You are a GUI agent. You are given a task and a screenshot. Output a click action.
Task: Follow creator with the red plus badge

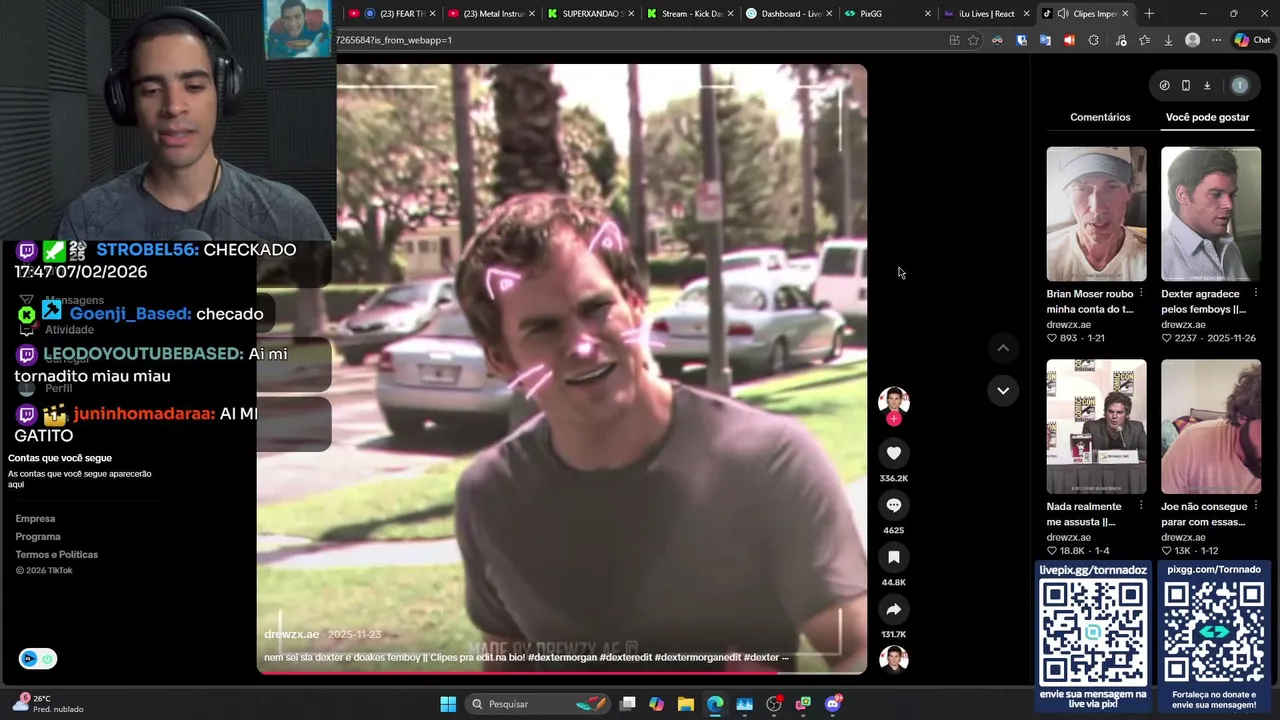(x=894, y=419)
